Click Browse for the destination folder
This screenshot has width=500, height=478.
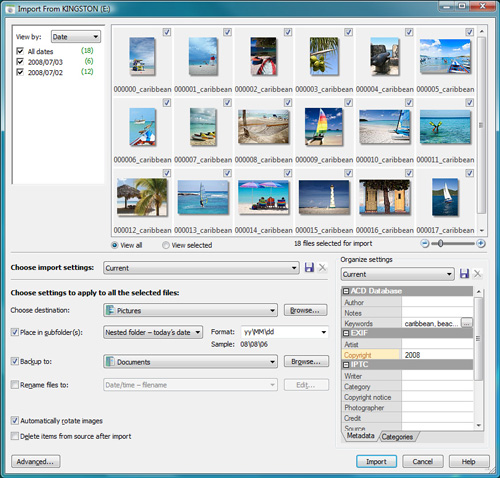tap(305, 310)
